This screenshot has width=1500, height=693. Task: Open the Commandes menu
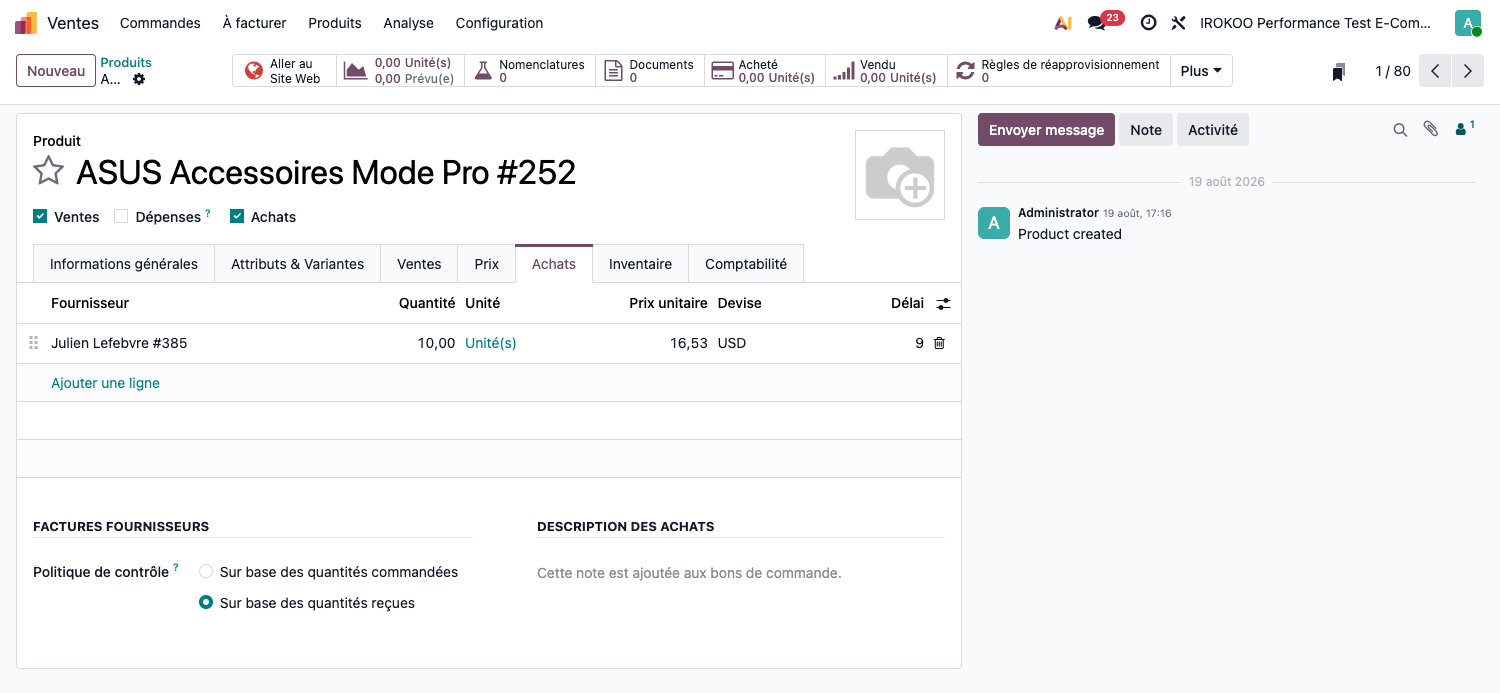pos(160,23)
